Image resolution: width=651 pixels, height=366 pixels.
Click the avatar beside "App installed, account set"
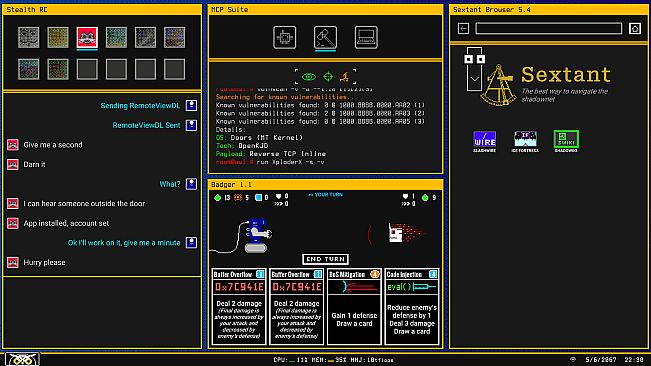coord(13,223)
